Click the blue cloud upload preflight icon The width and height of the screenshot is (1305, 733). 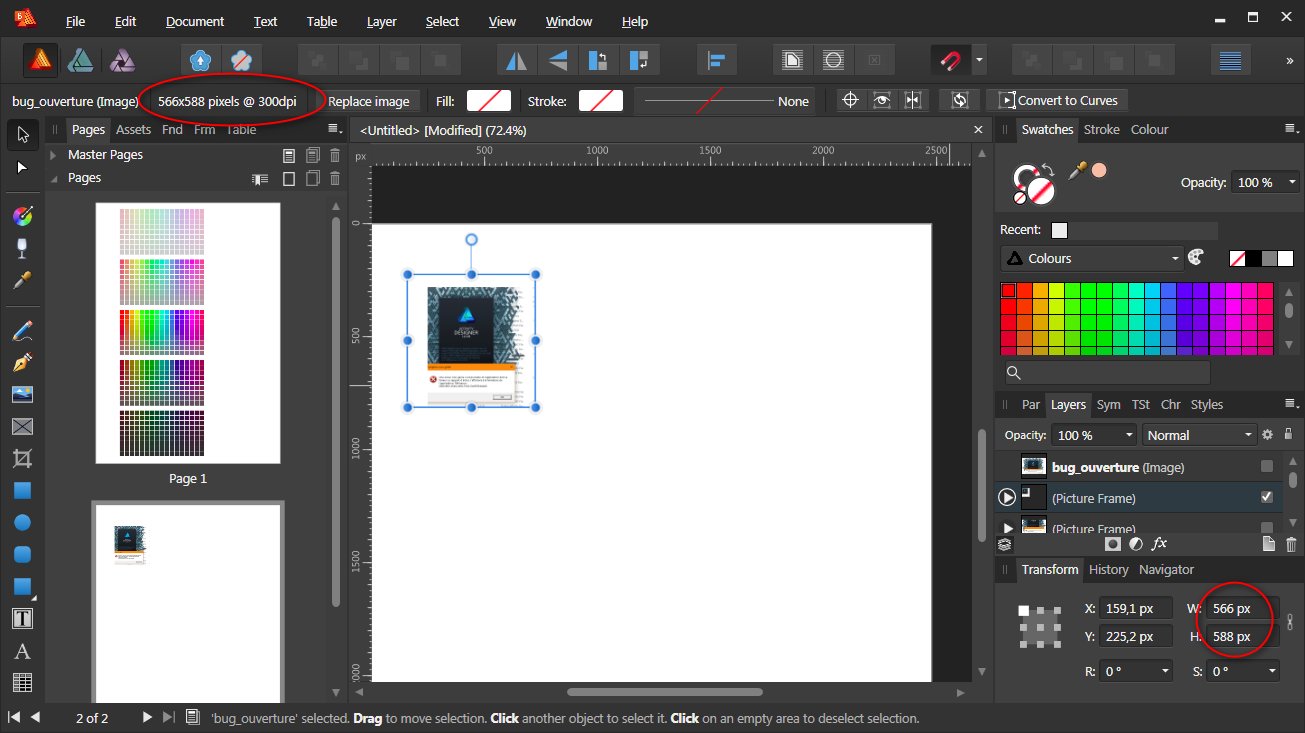[201, 60]
